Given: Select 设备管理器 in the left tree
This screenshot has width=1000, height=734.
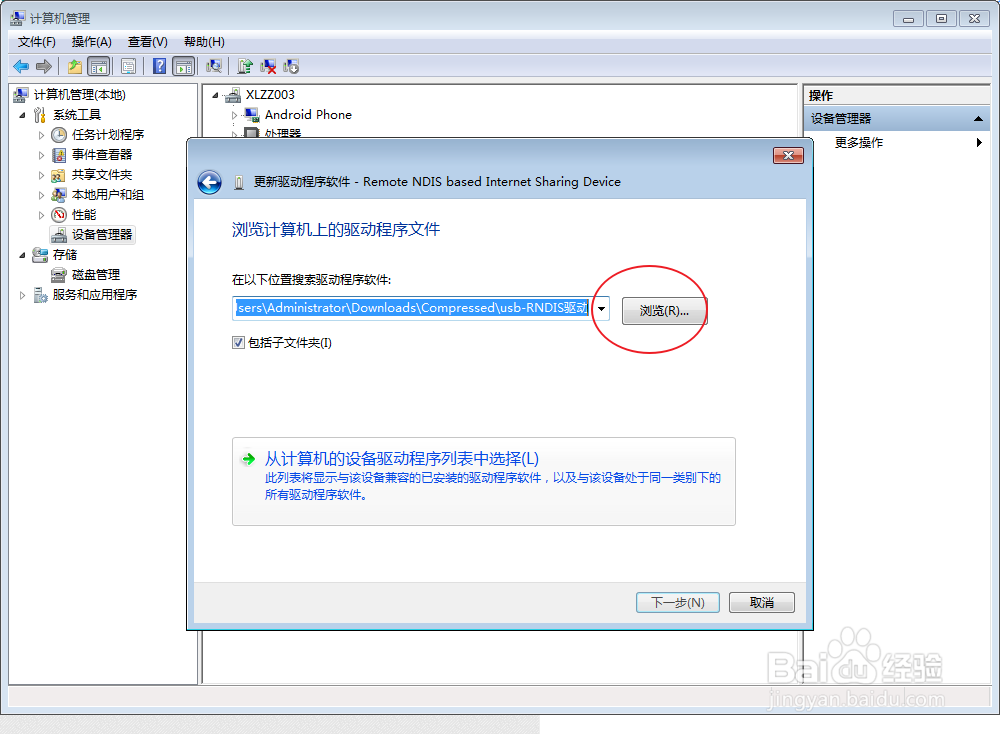Looking at the screenshot, I should point(101,235).
